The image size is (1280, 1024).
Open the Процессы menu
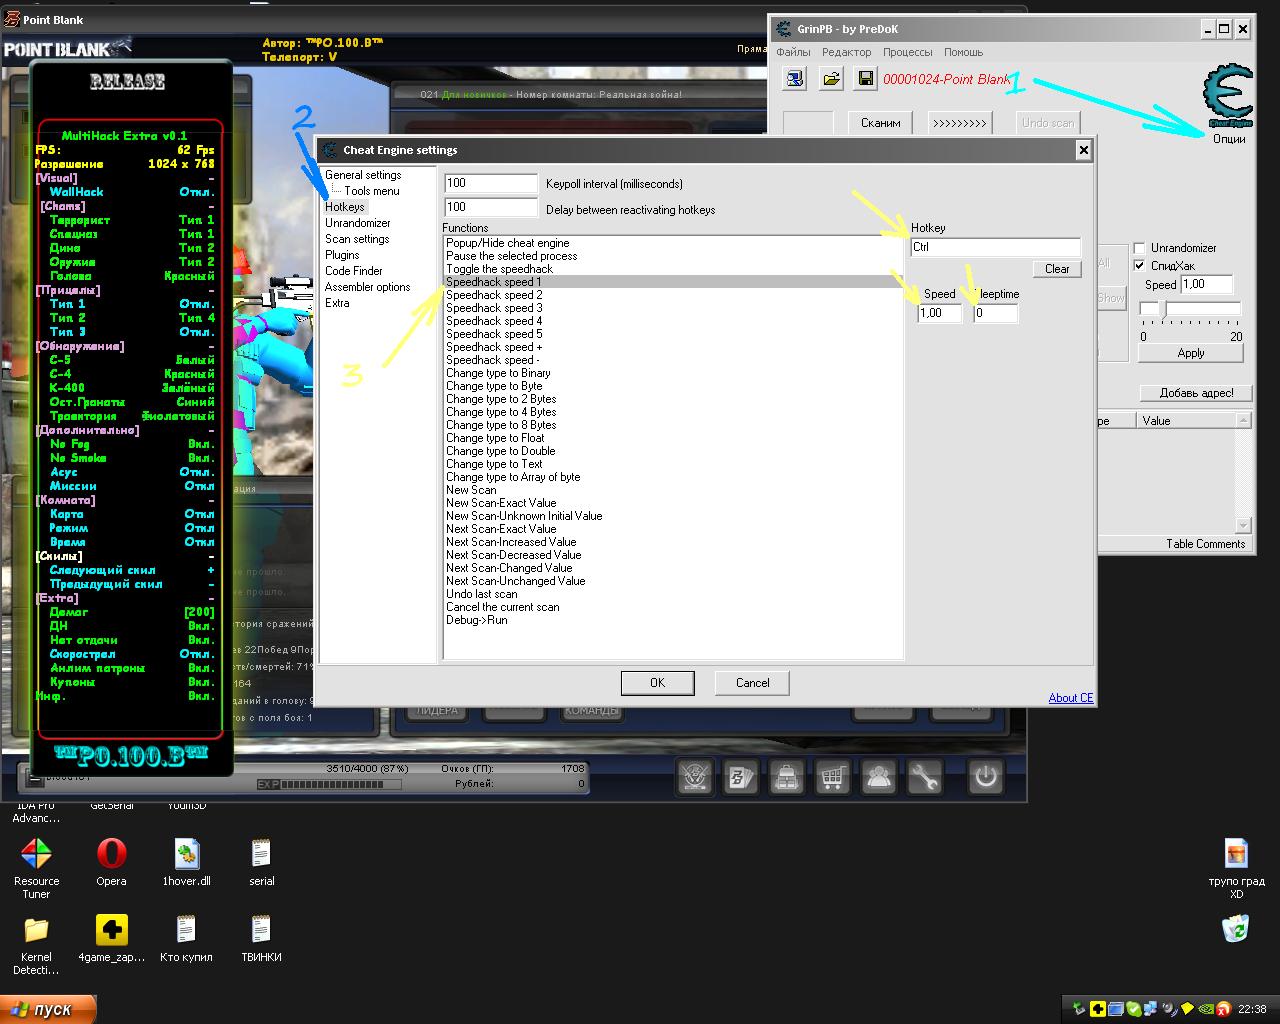(x=906, y=52)
